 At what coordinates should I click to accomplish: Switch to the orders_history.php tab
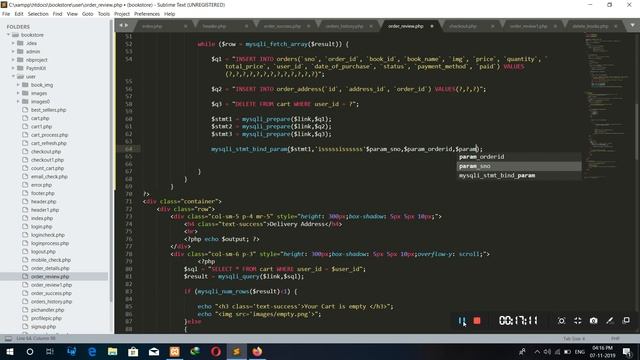344,26
